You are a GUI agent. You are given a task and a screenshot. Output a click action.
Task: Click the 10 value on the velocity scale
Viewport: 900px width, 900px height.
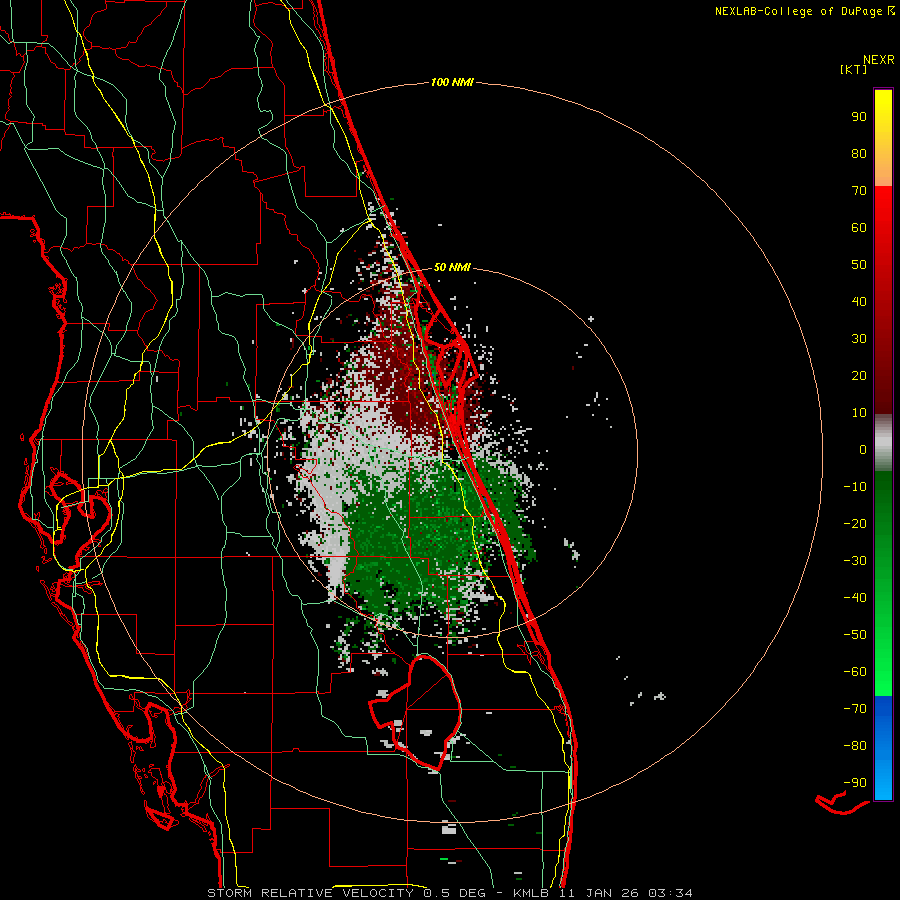[859, 413]
